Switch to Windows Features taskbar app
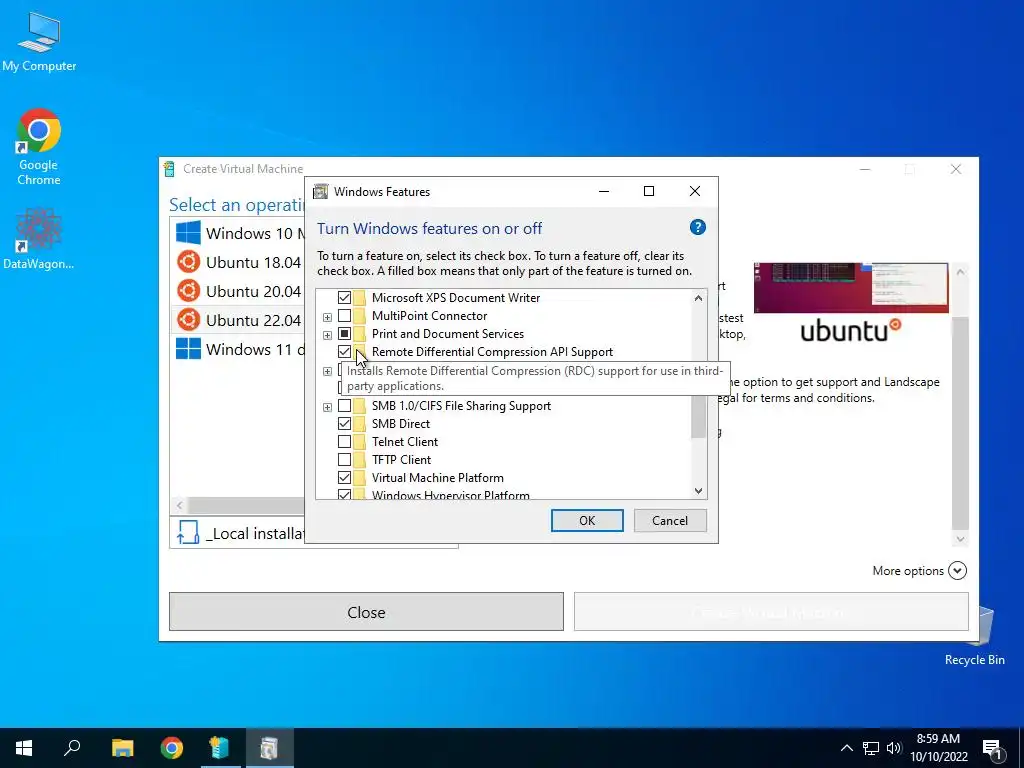 point(269,748)
